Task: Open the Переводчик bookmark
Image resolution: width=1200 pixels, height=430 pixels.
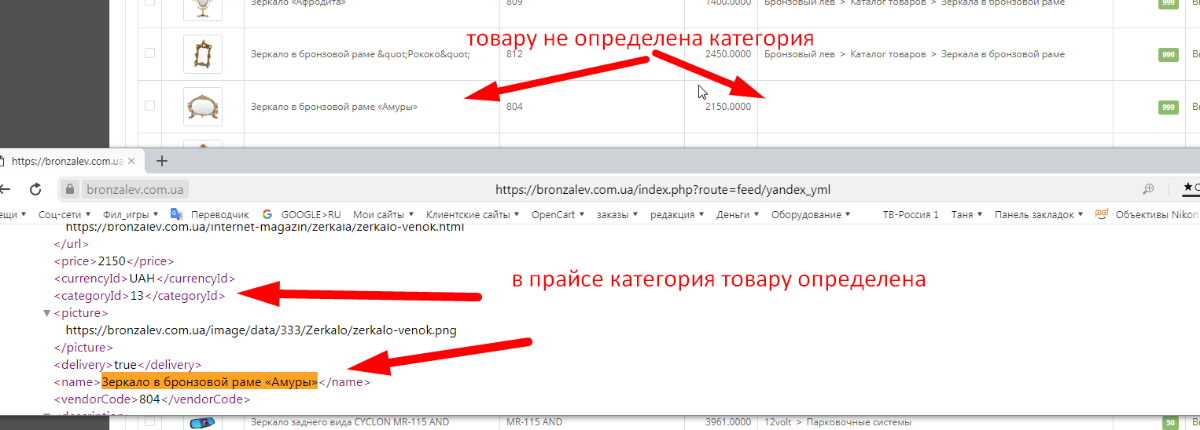Action: click(x=209, y=214)
